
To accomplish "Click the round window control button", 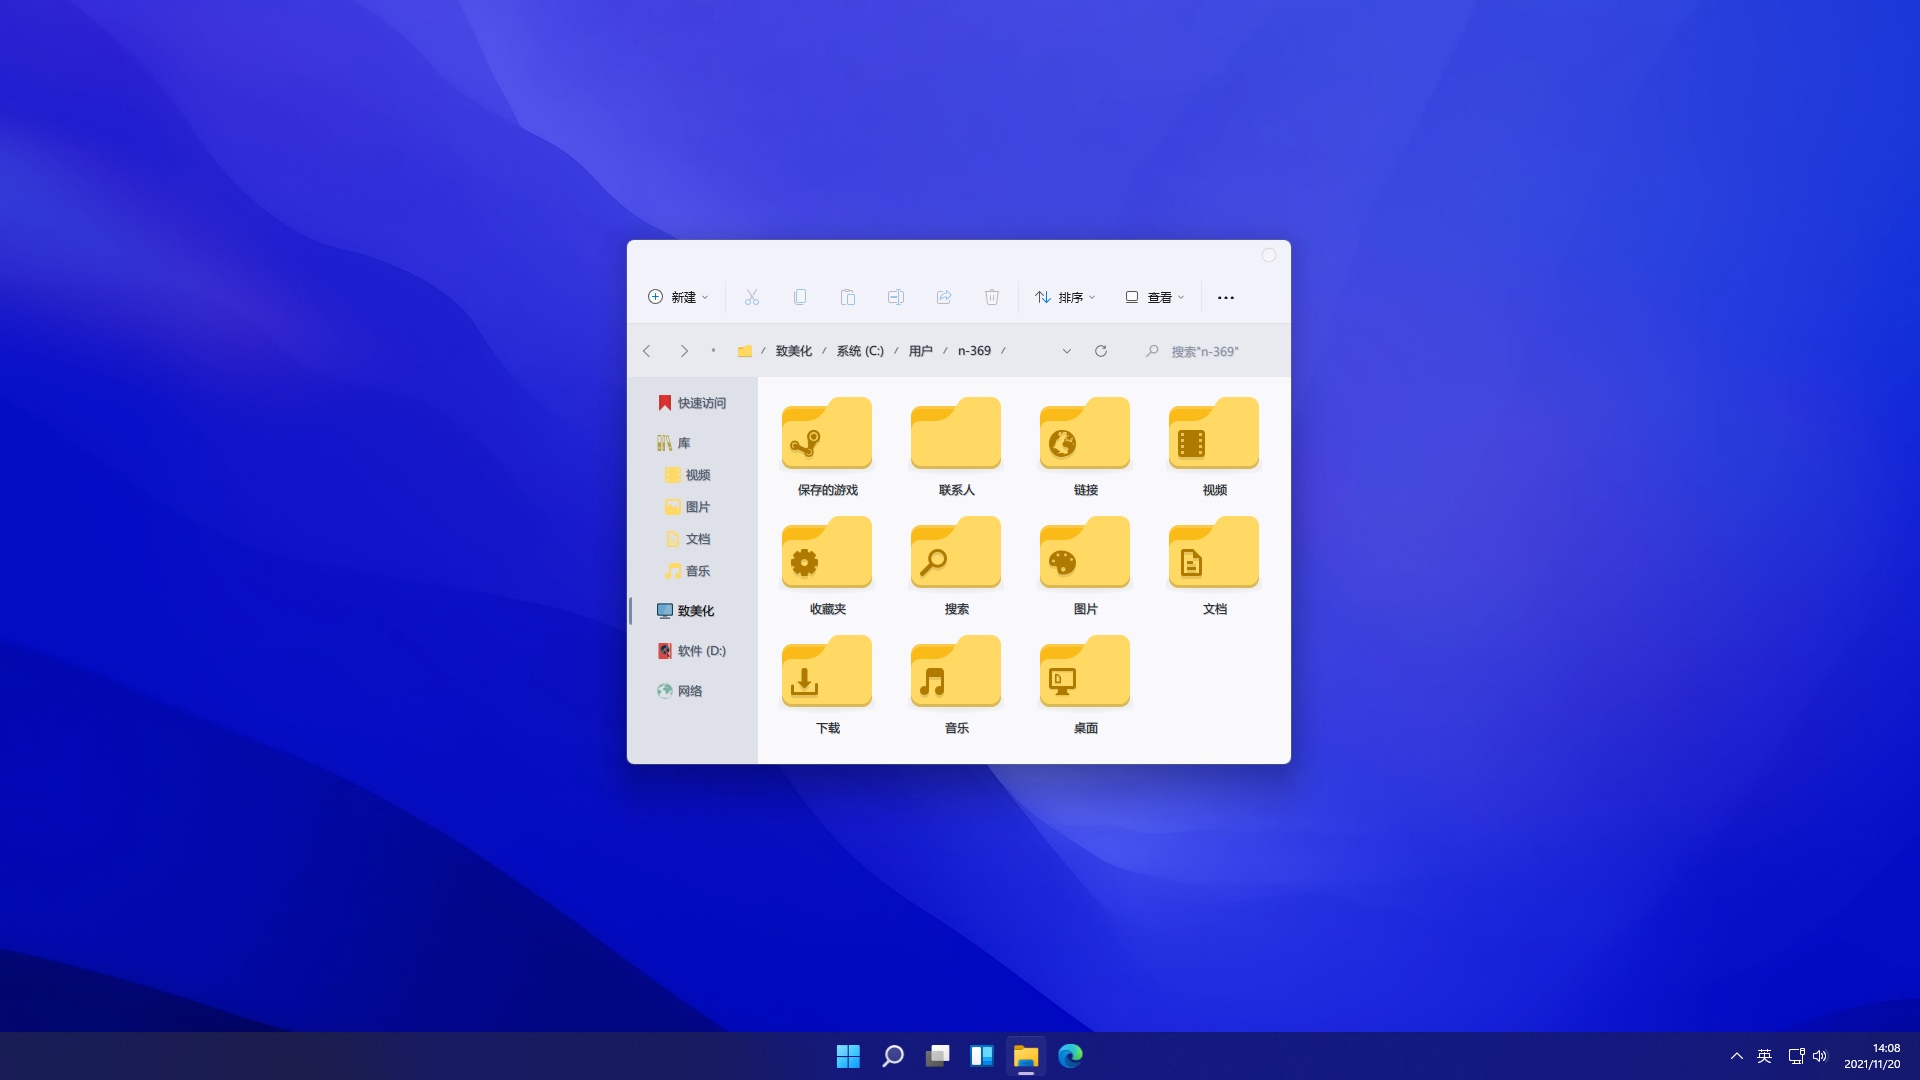I will [x=1268, y=255].
